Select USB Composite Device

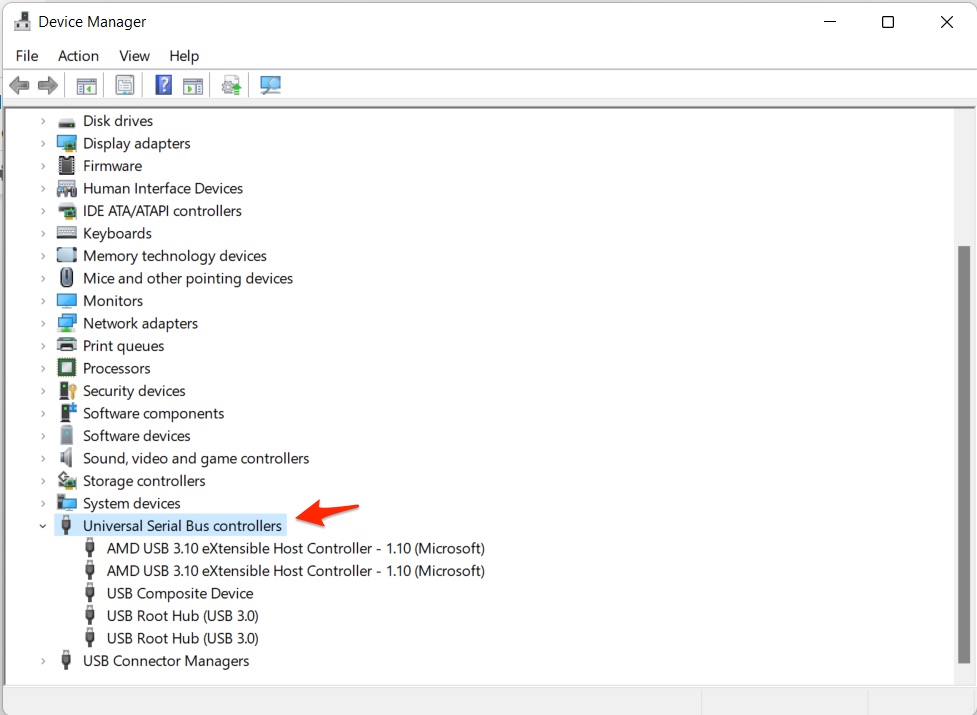click(x=180, y=594)
